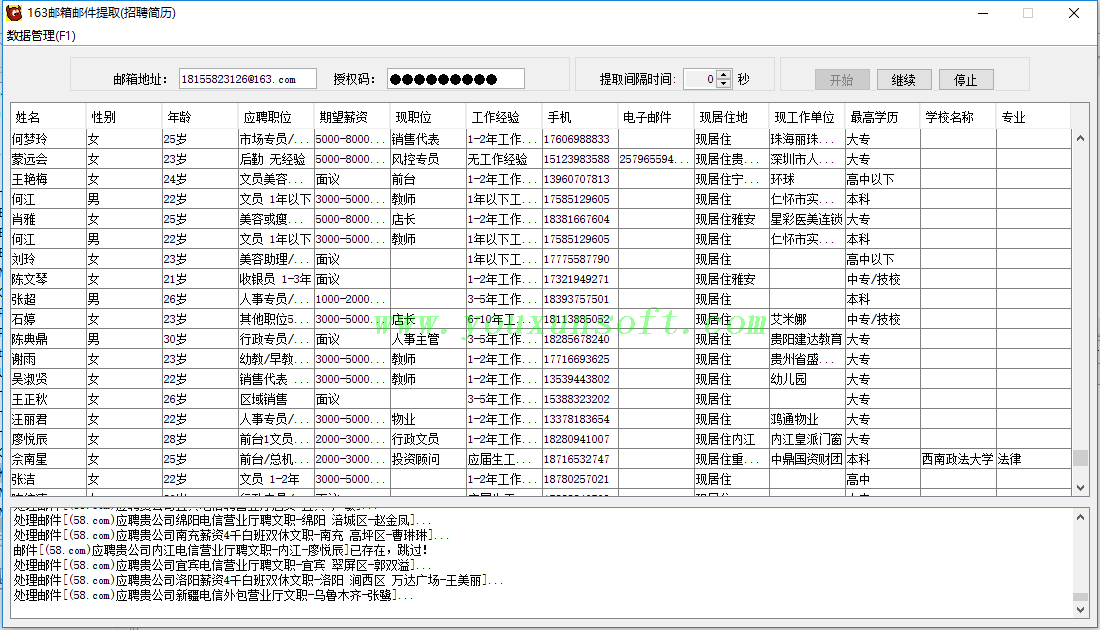Sort by 性别 column header
The height and width of the screenshot is (630, 1100).
124,117
